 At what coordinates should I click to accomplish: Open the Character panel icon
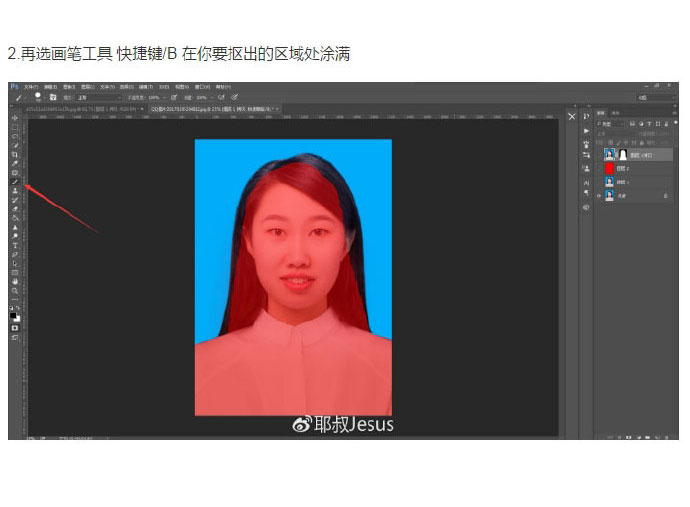[586, 183]
